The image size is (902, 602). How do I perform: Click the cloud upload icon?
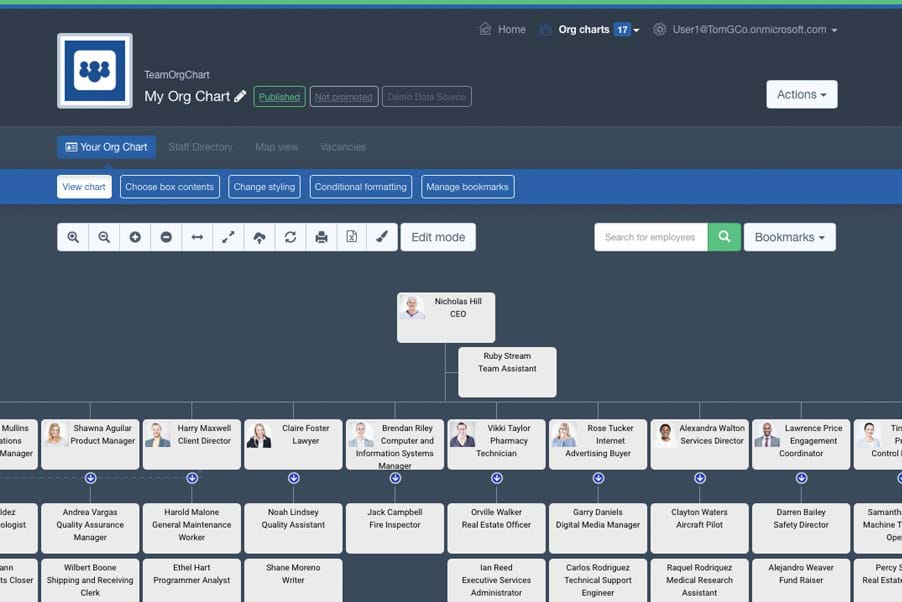click(x=259, y=237)
